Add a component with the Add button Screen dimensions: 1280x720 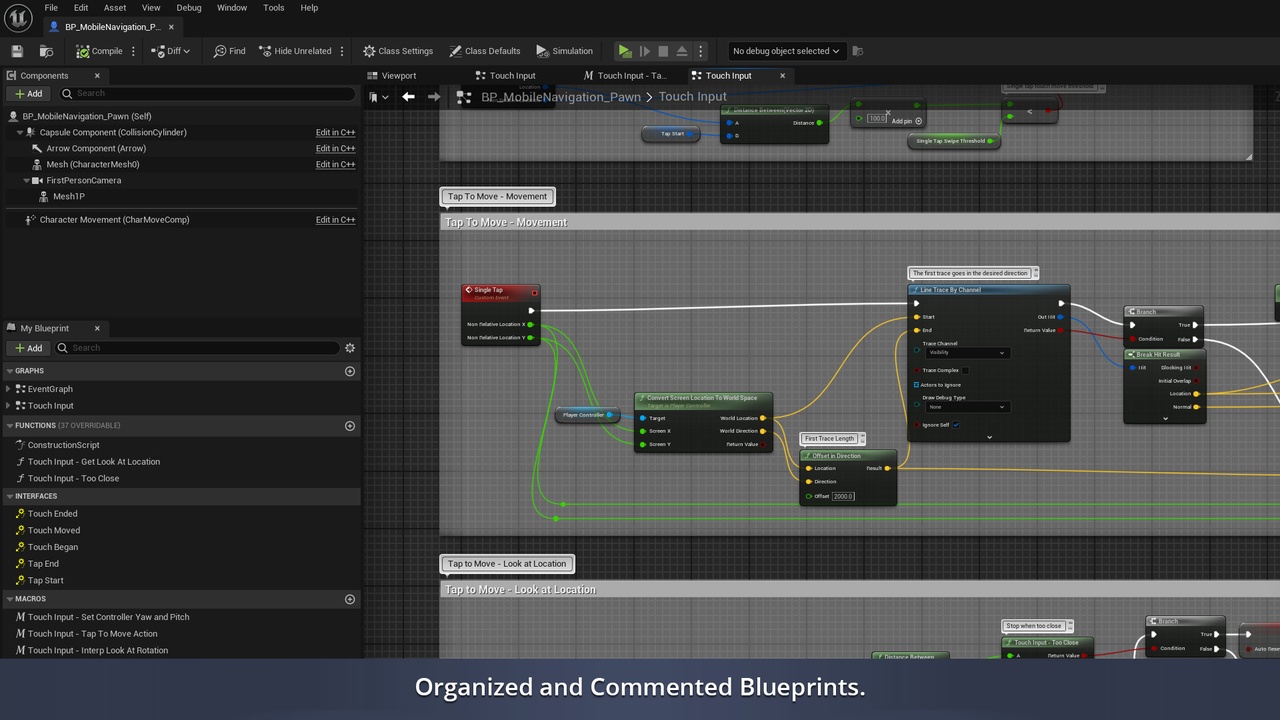pos(28,93)
